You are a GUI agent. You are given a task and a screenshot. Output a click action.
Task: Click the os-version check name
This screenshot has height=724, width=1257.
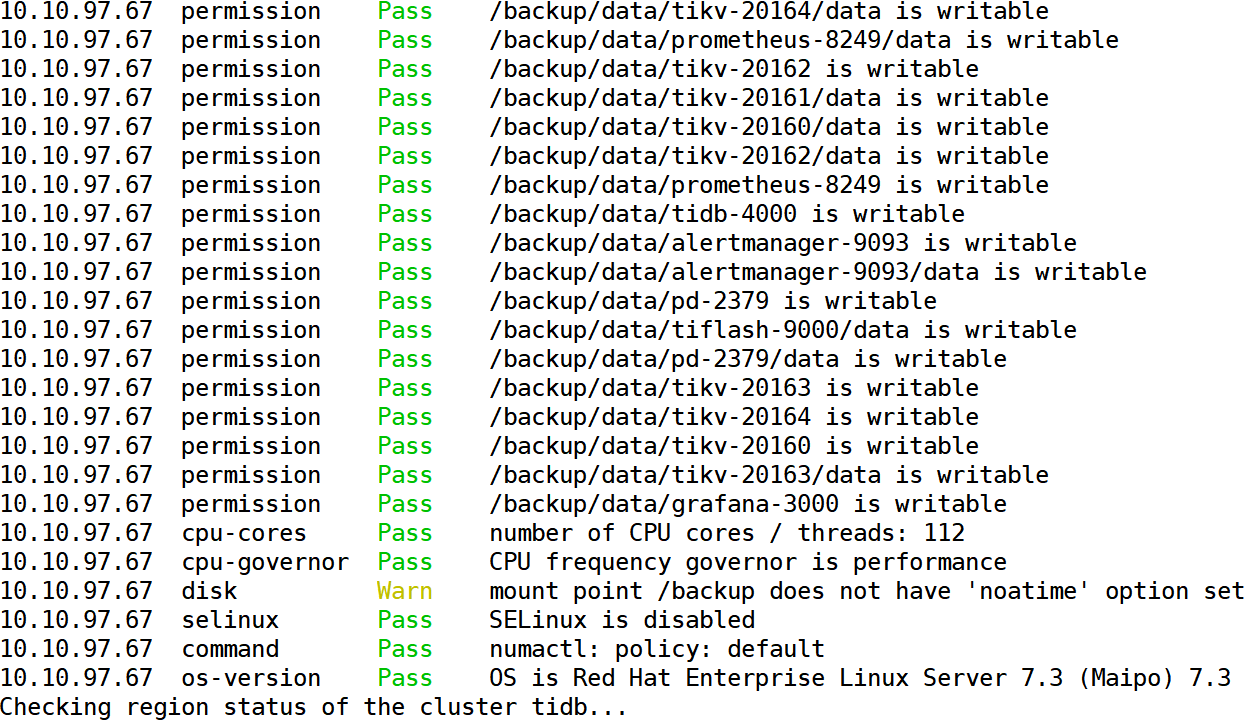251,678
